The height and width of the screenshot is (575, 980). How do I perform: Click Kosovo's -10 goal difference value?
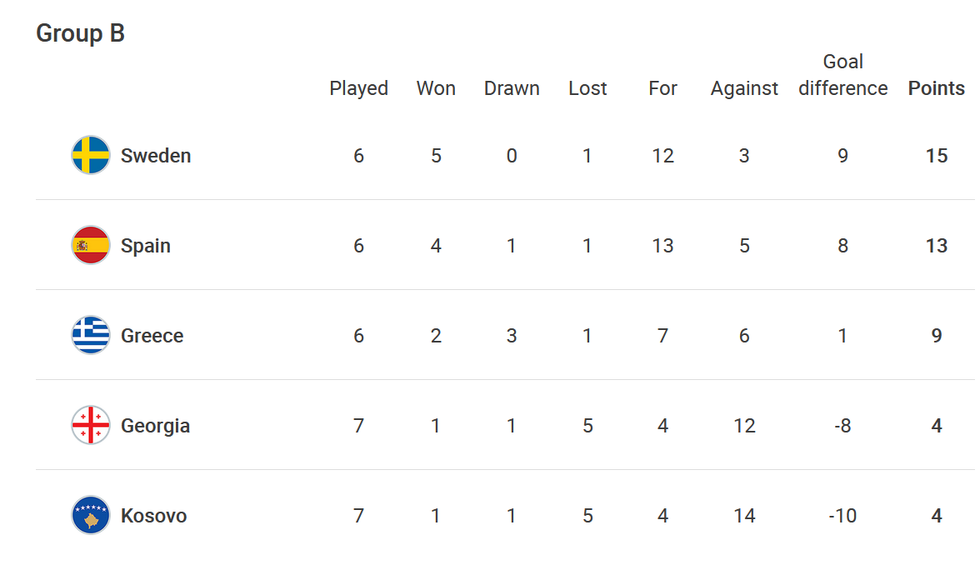[843, 516]
